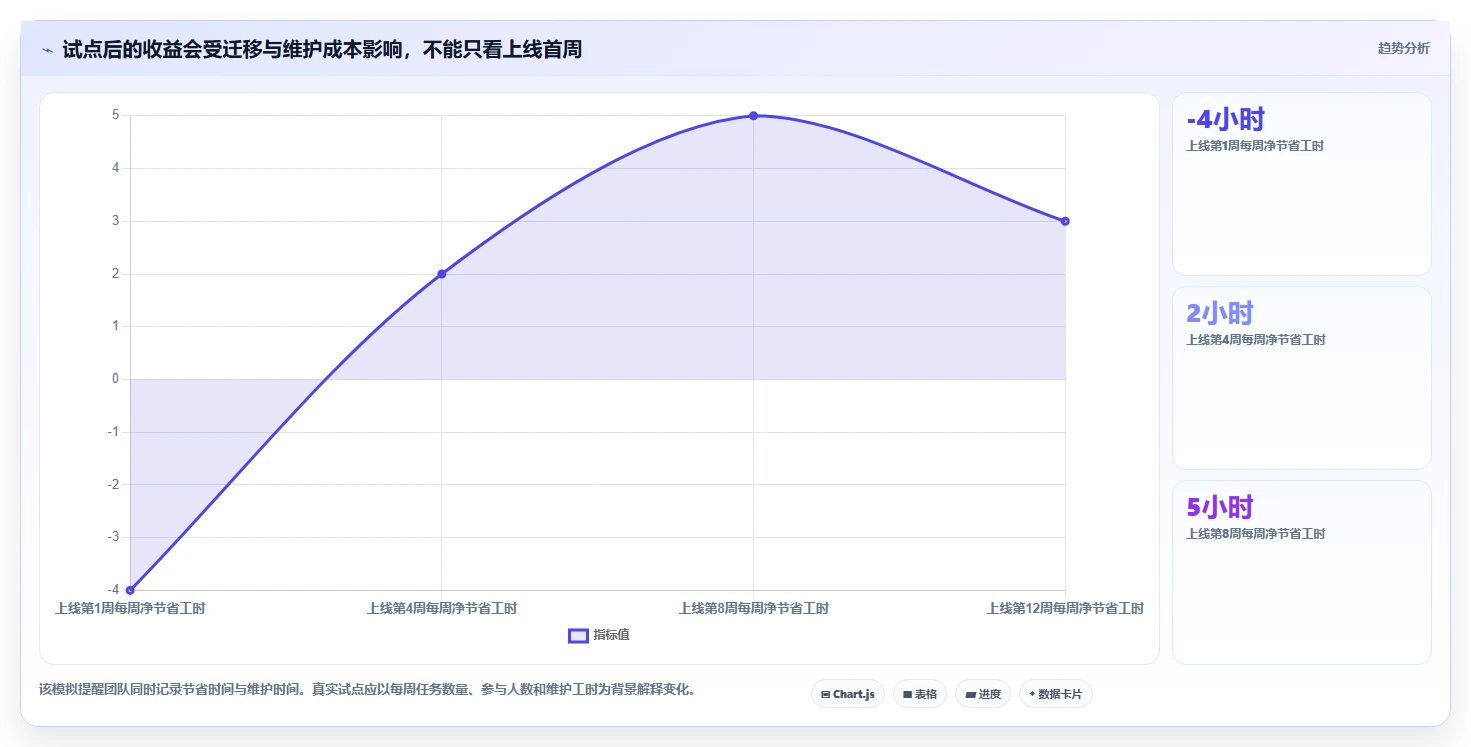Image resolution: width=1471 pixels, height=747 pixels.
Task: Click the 指标值 legend label
Action: [611, 636]
